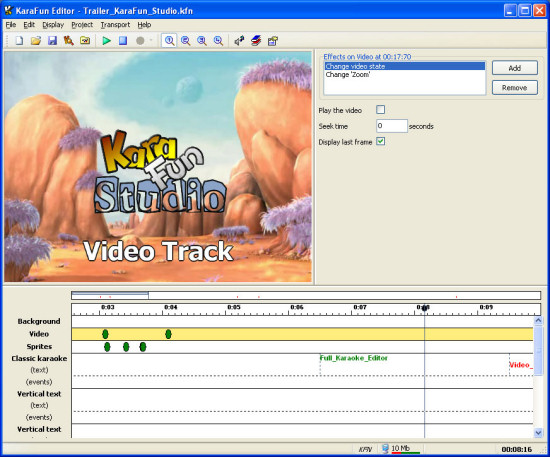Click the 0:07 mark on the time ruler
Image resolution: width=550 pixels, height=457 pixels.
point(360,307)
